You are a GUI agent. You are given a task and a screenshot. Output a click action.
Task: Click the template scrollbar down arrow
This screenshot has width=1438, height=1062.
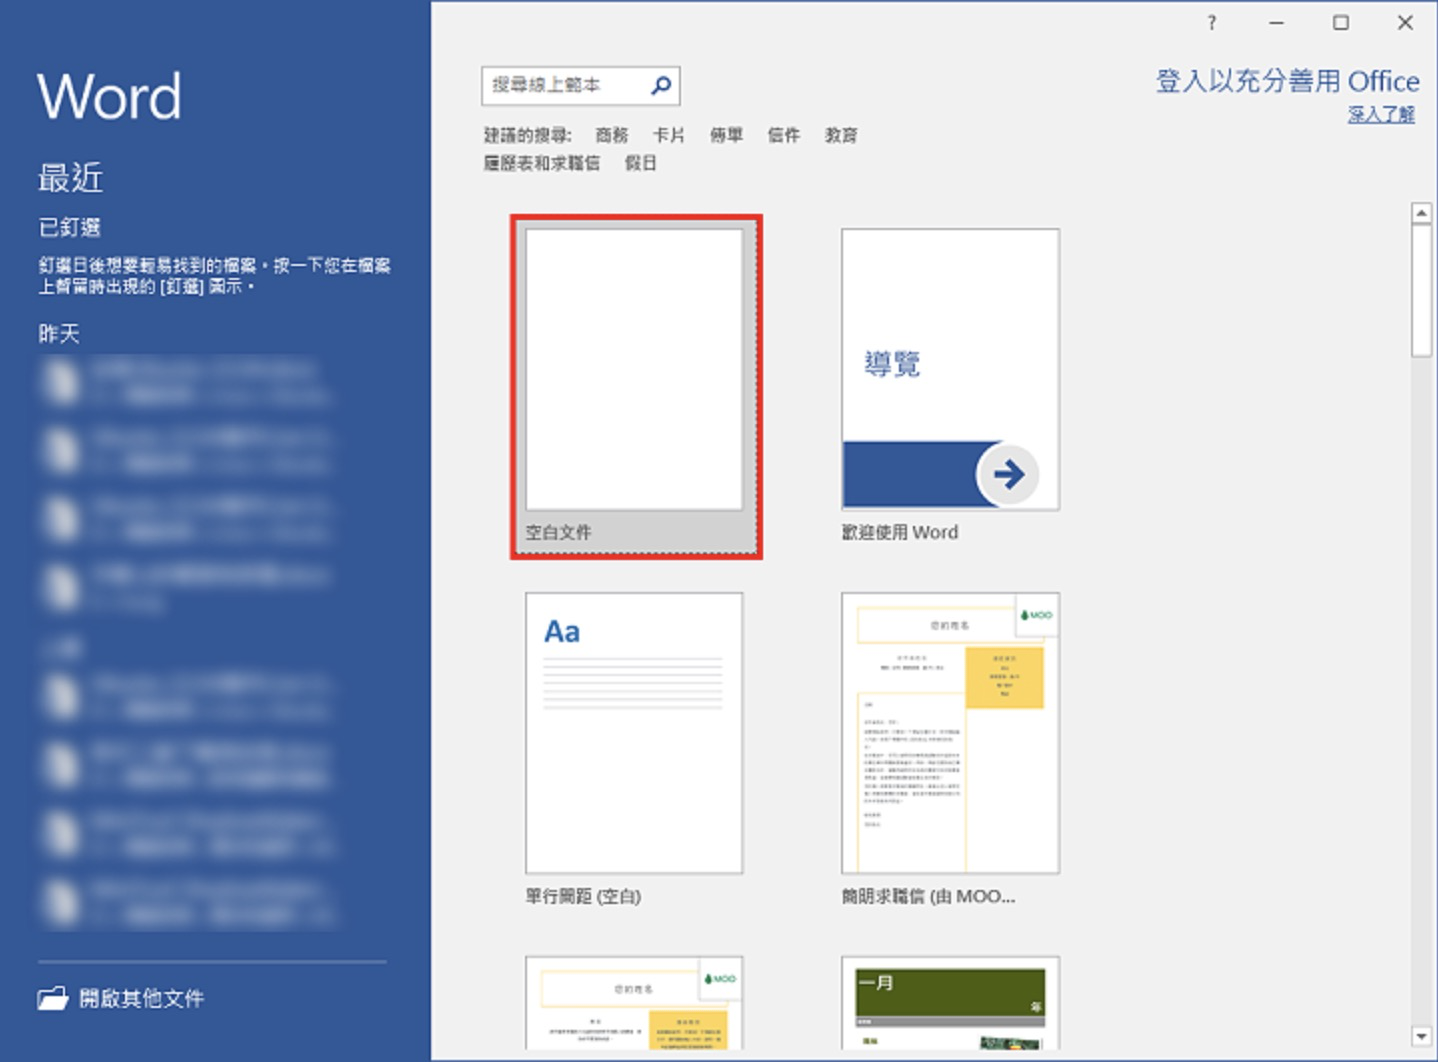(1421, 1036)
